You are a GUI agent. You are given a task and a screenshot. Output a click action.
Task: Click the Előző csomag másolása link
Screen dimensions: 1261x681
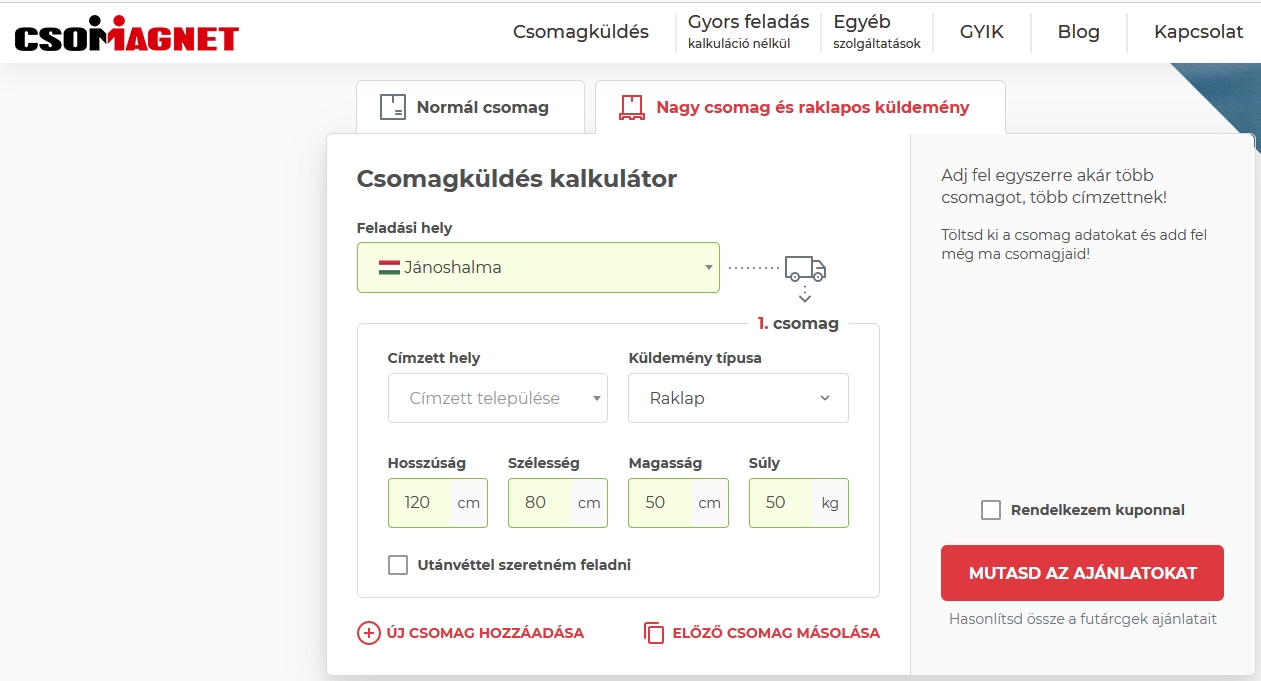(x=775, y=633)
